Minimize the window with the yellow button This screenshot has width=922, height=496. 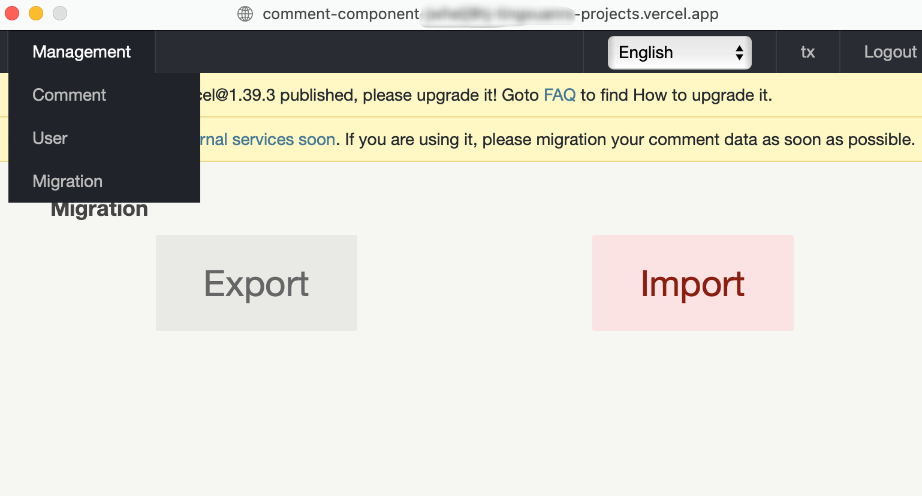pos(36,13)
